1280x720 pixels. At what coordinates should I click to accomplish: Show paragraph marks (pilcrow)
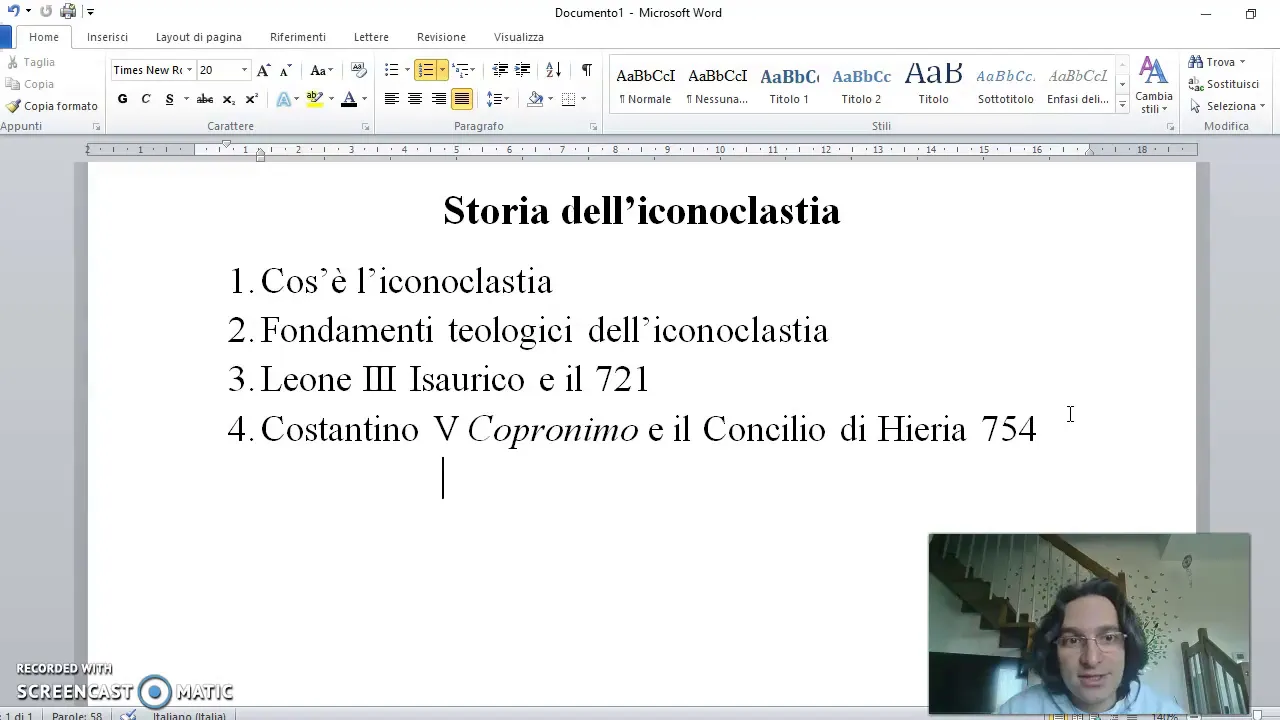point(586,70)
